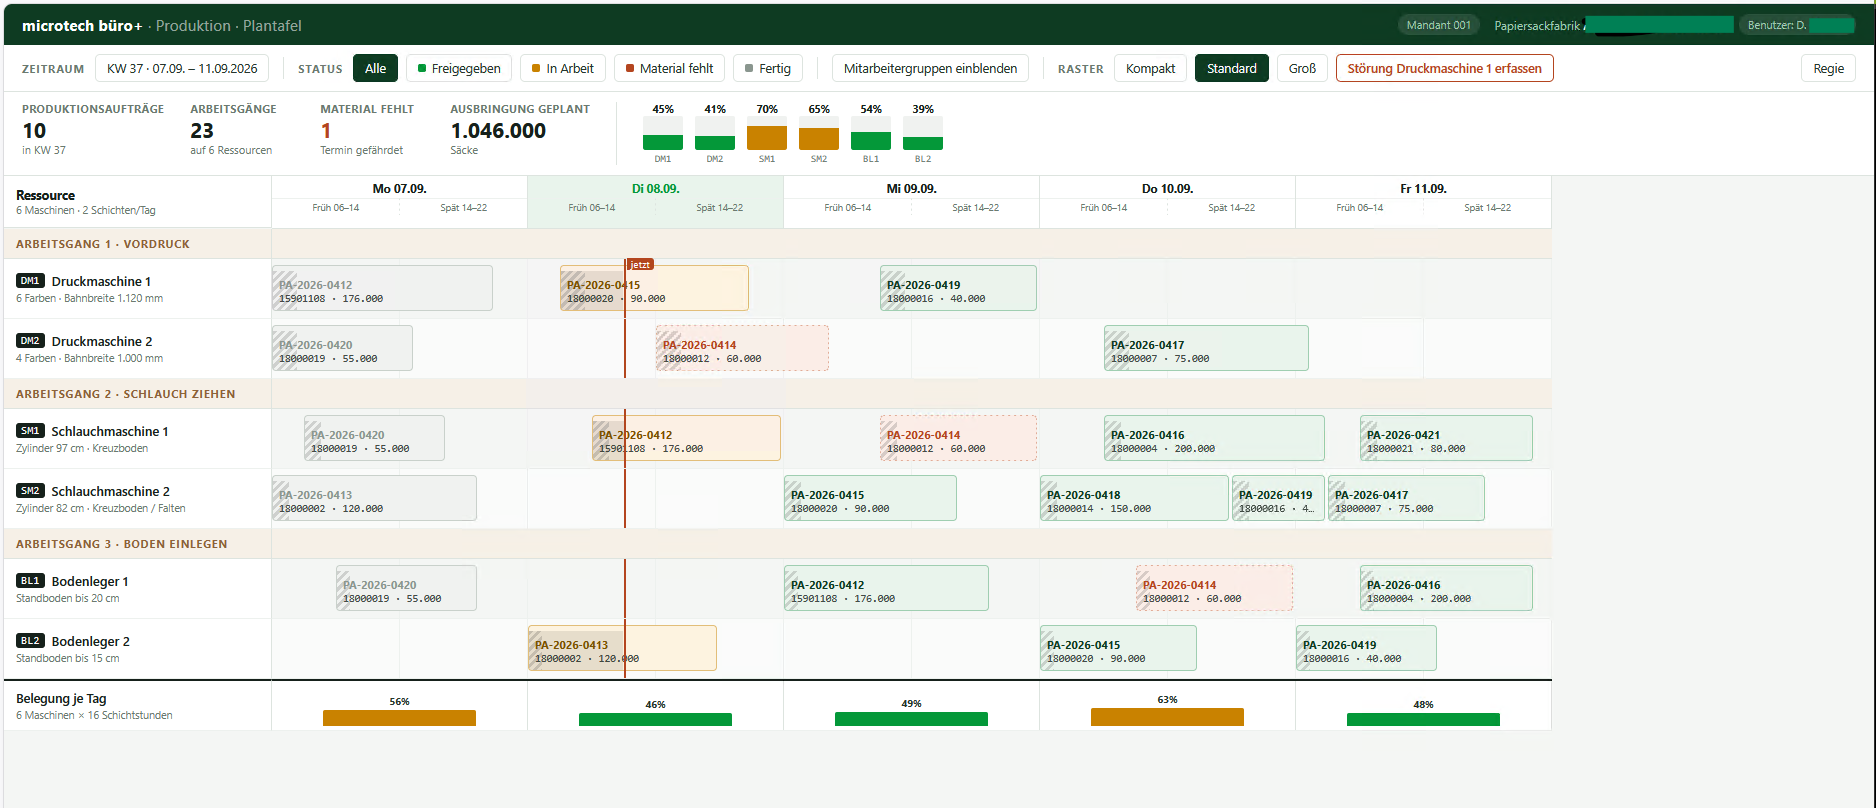The width and height of the screenshot is (1876, 808).
Task: Open order PA-2026-0417 on Druckmaschine 2
Action: click(1206, 348)
